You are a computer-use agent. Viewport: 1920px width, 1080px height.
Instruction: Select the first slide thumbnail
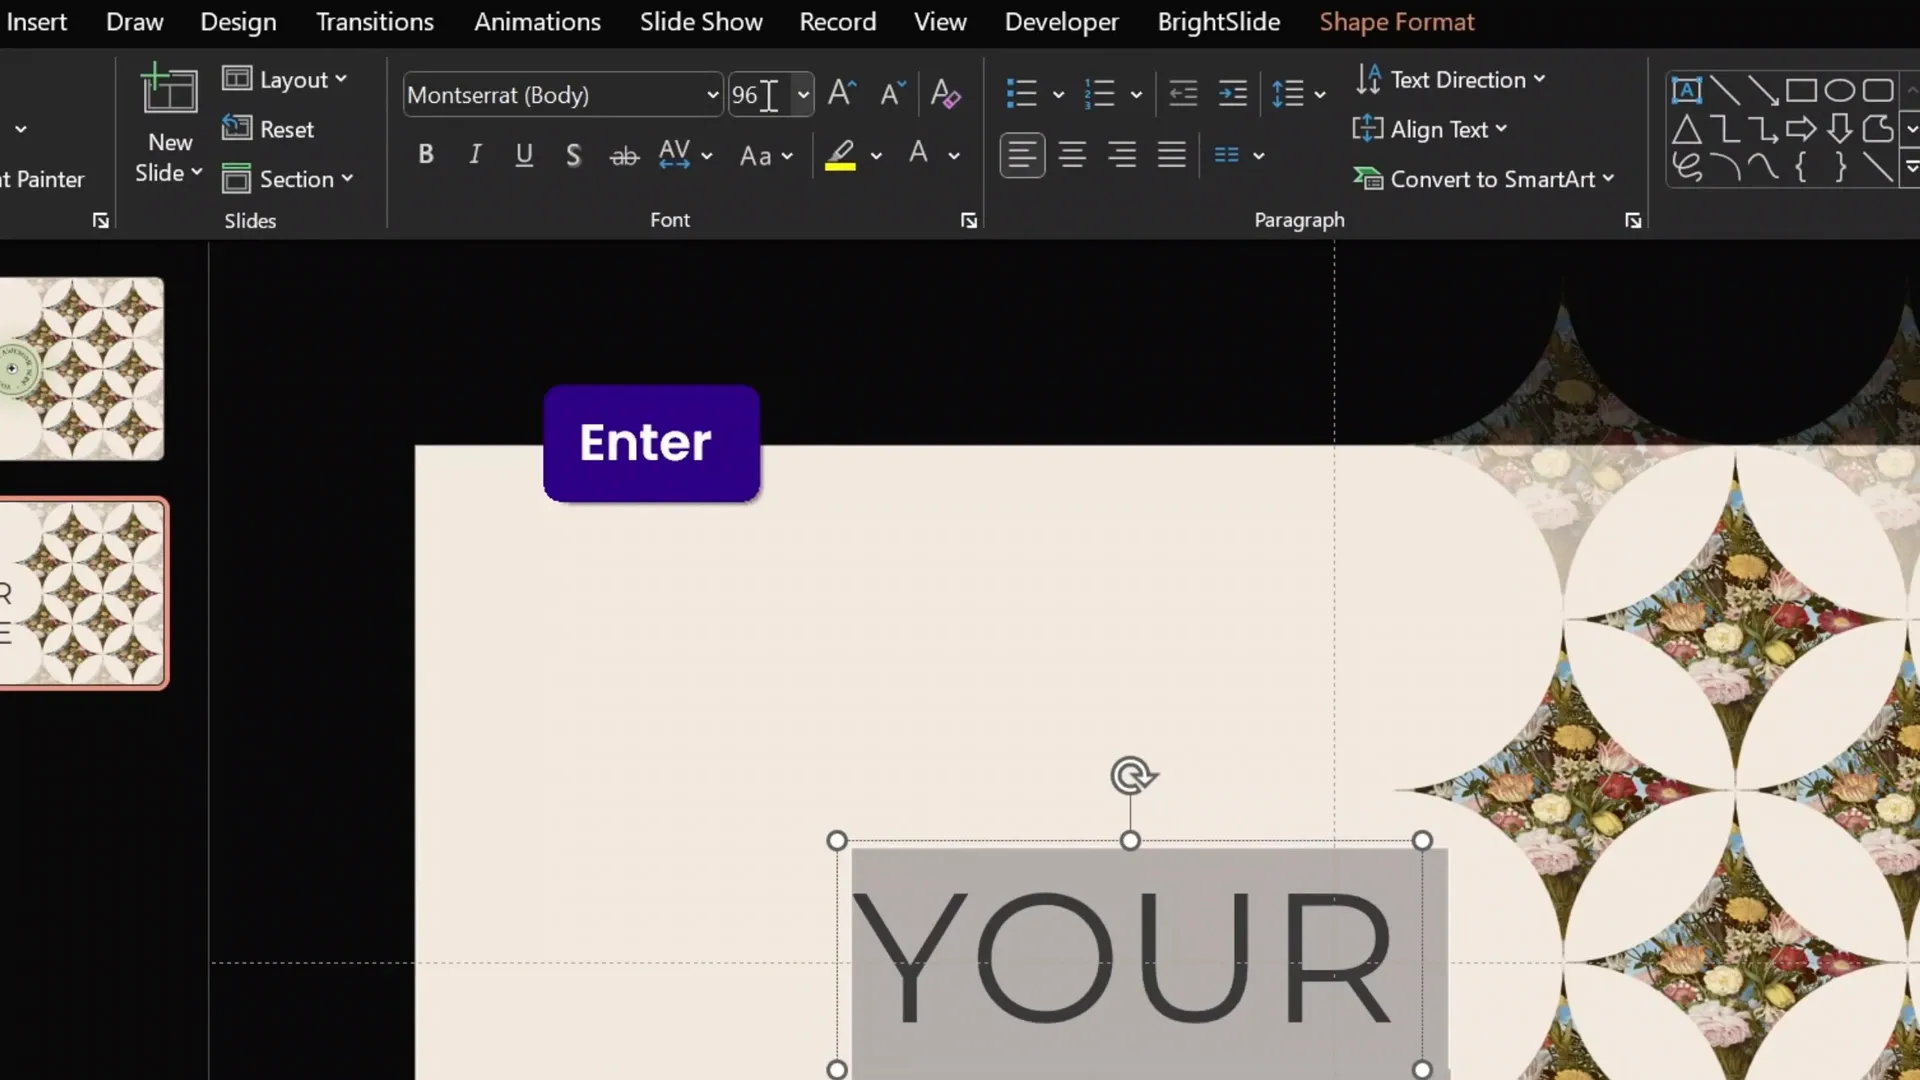pyautogui.click(x=81, y=369)
